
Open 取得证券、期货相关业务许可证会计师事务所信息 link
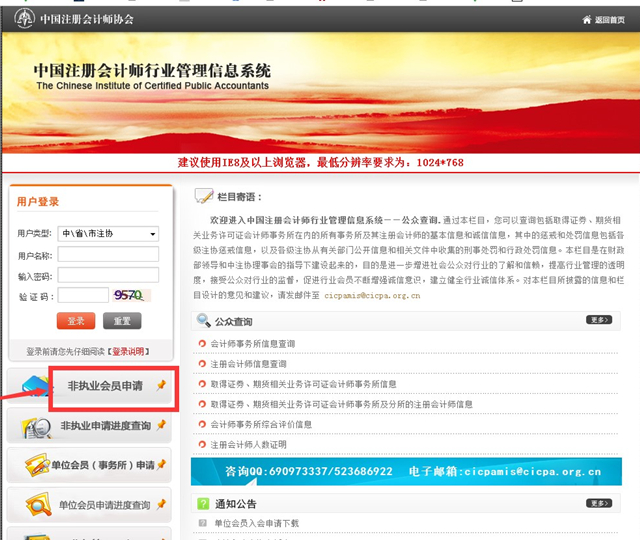pyautogui.click(x=303, y=384)
